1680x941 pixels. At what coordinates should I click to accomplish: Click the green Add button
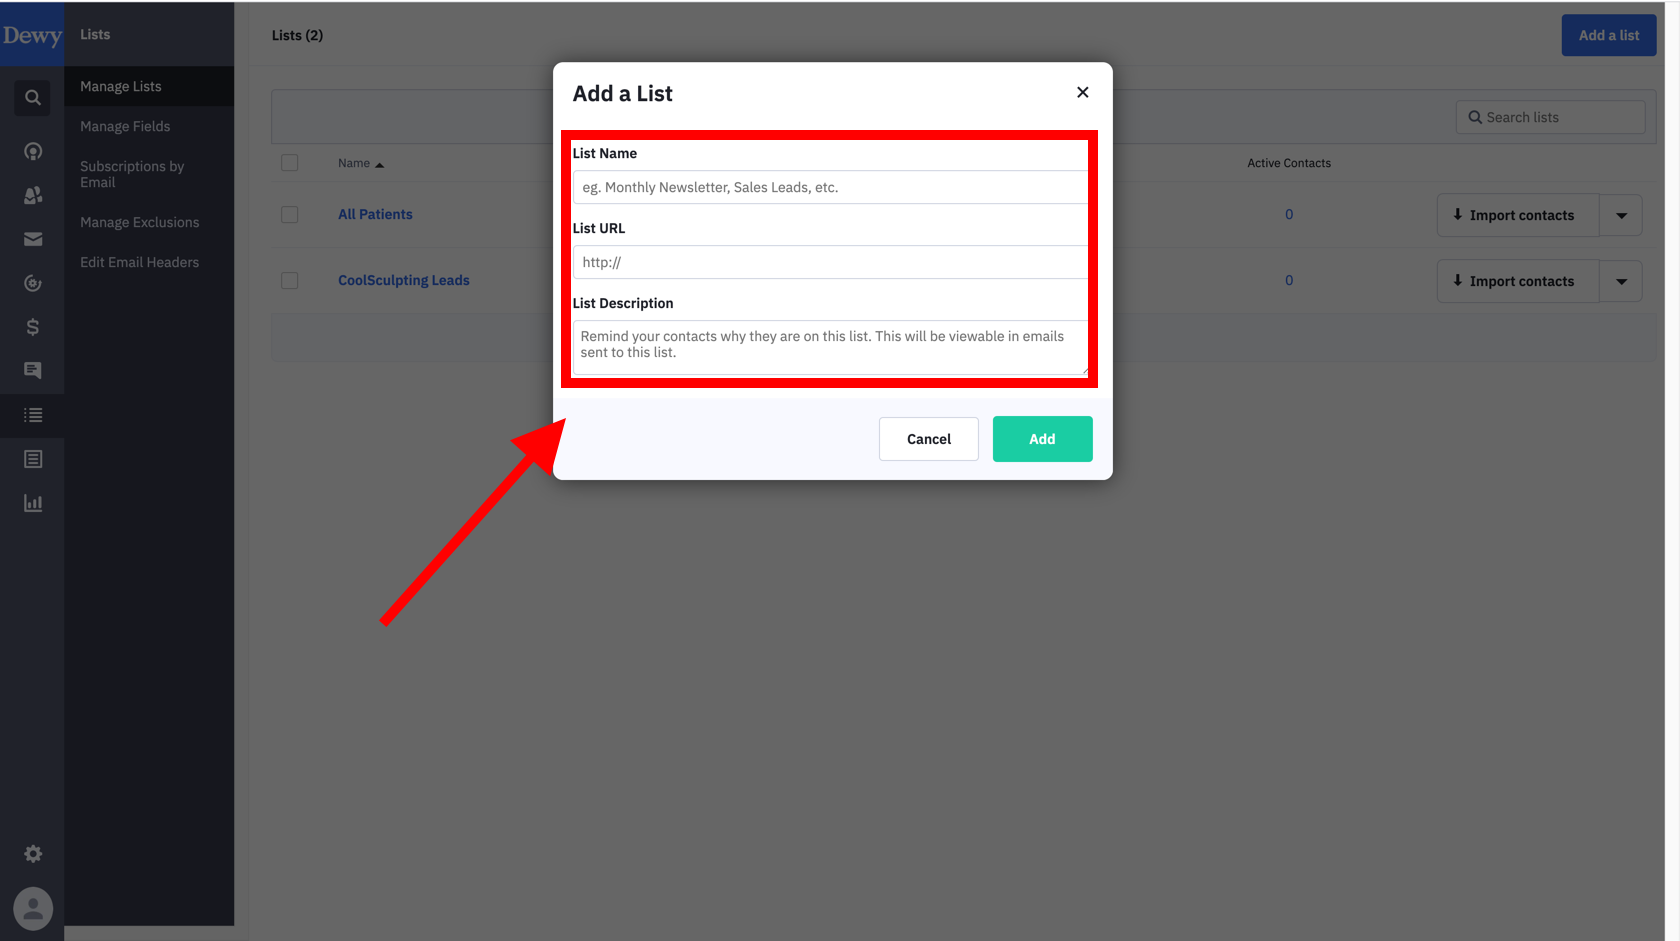pos(1042,439)
